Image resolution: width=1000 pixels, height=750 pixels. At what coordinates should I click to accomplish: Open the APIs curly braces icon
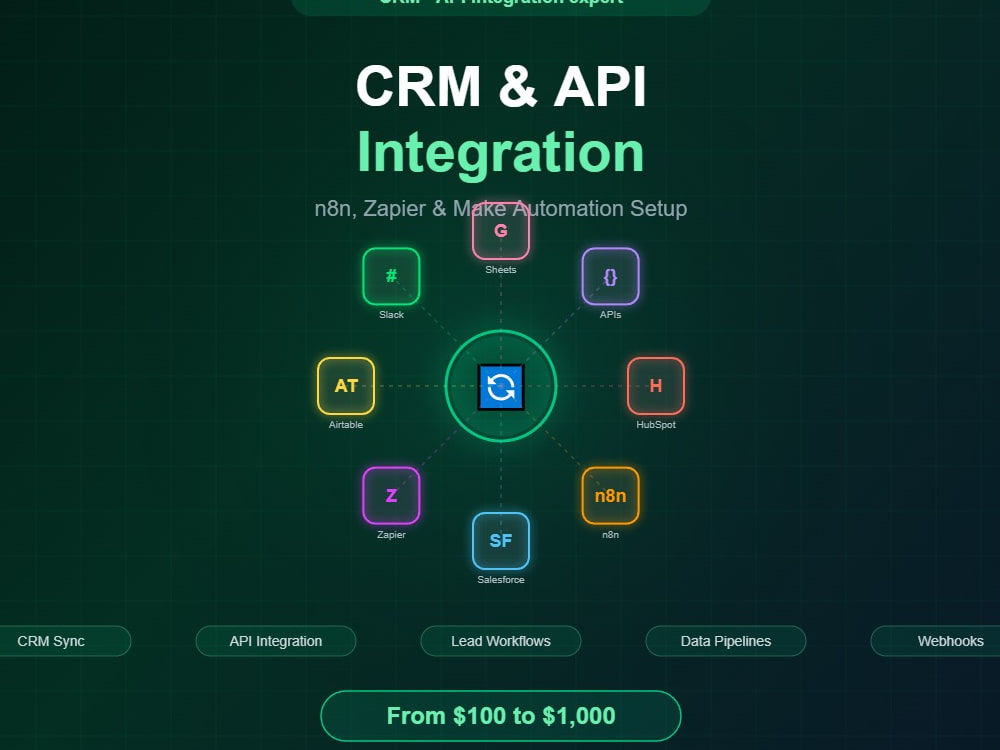[x=610, y=276]
